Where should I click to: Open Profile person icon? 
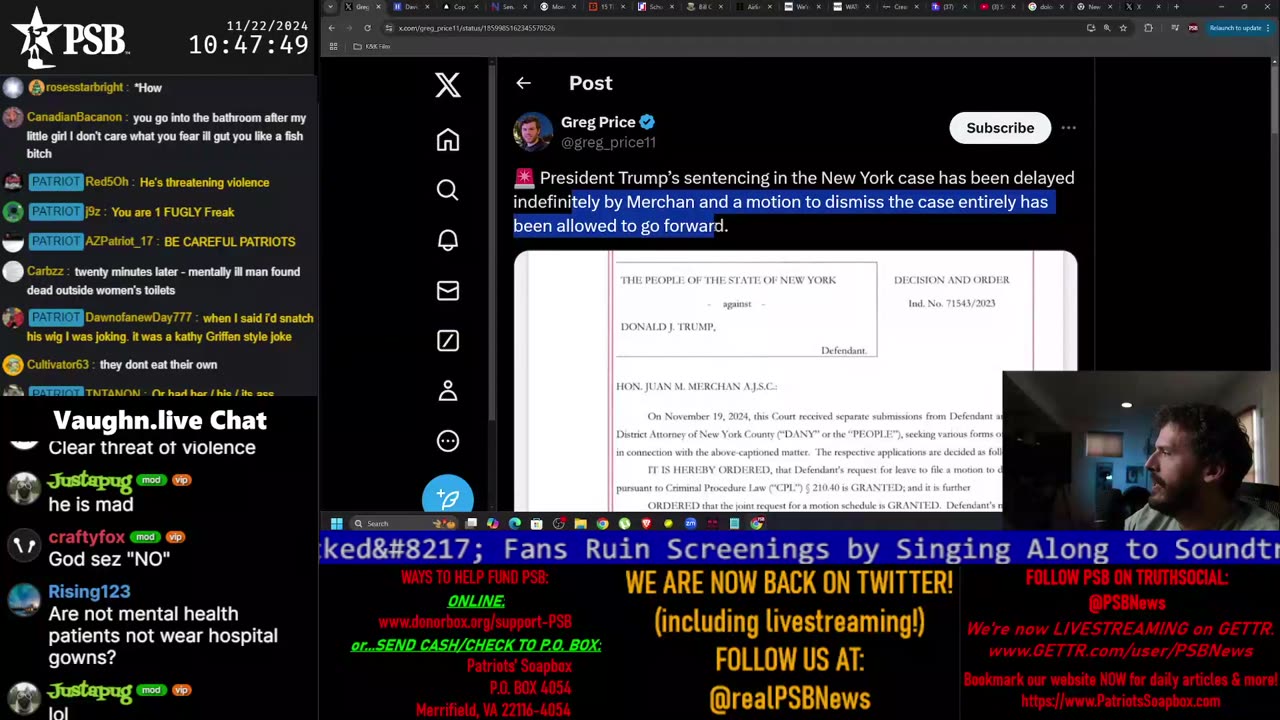[447, 391]
